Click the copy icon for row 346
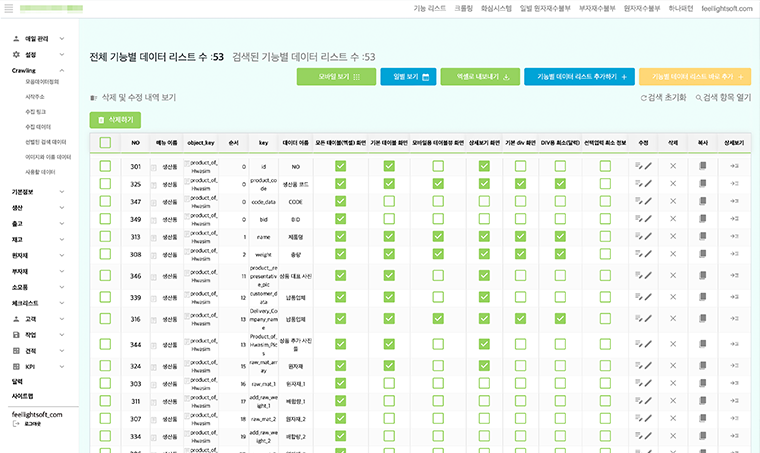This screenshot has width=760, height=453. click(703, 275)
